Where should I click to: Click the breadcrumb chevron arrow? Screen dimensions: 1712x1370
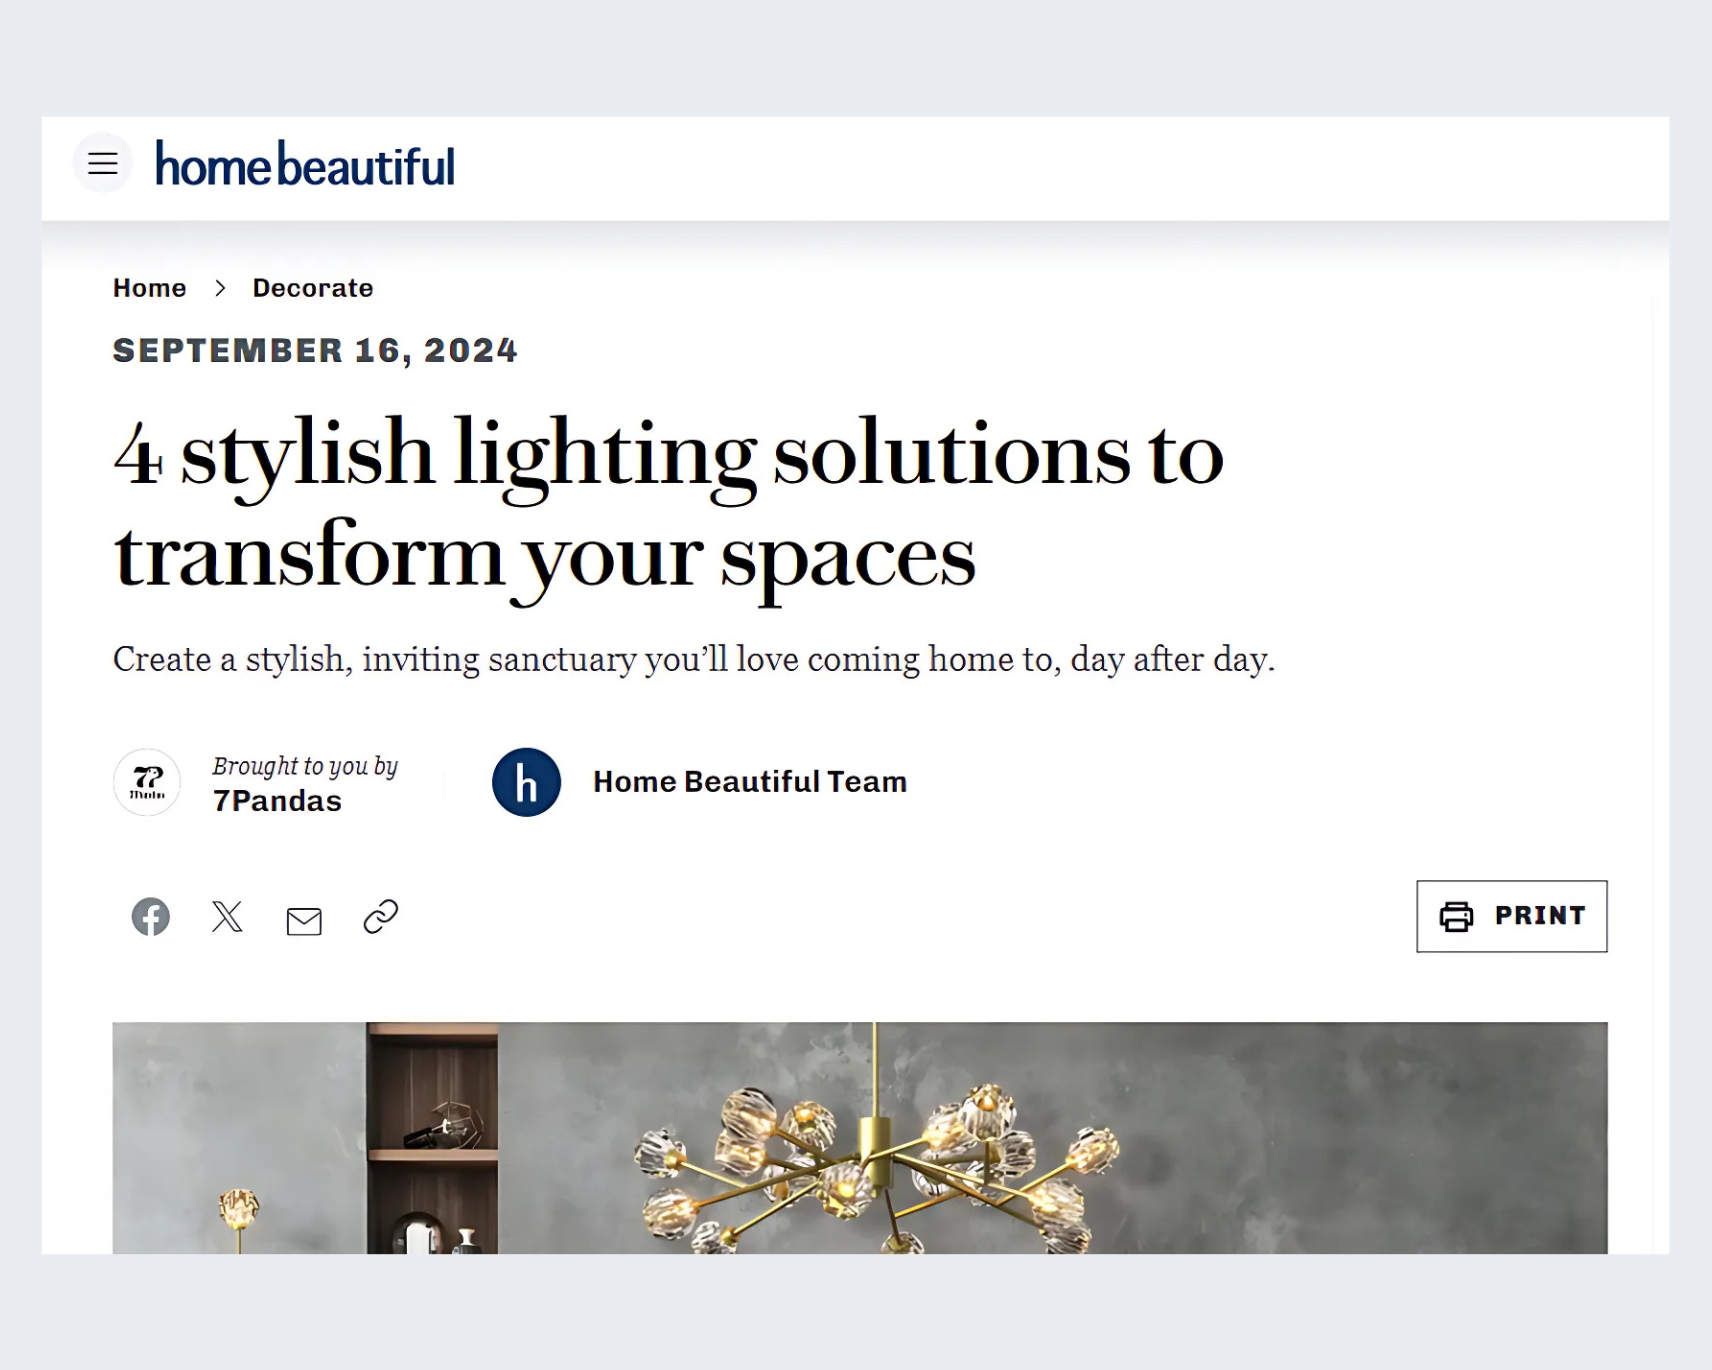[x=220, y=288]
